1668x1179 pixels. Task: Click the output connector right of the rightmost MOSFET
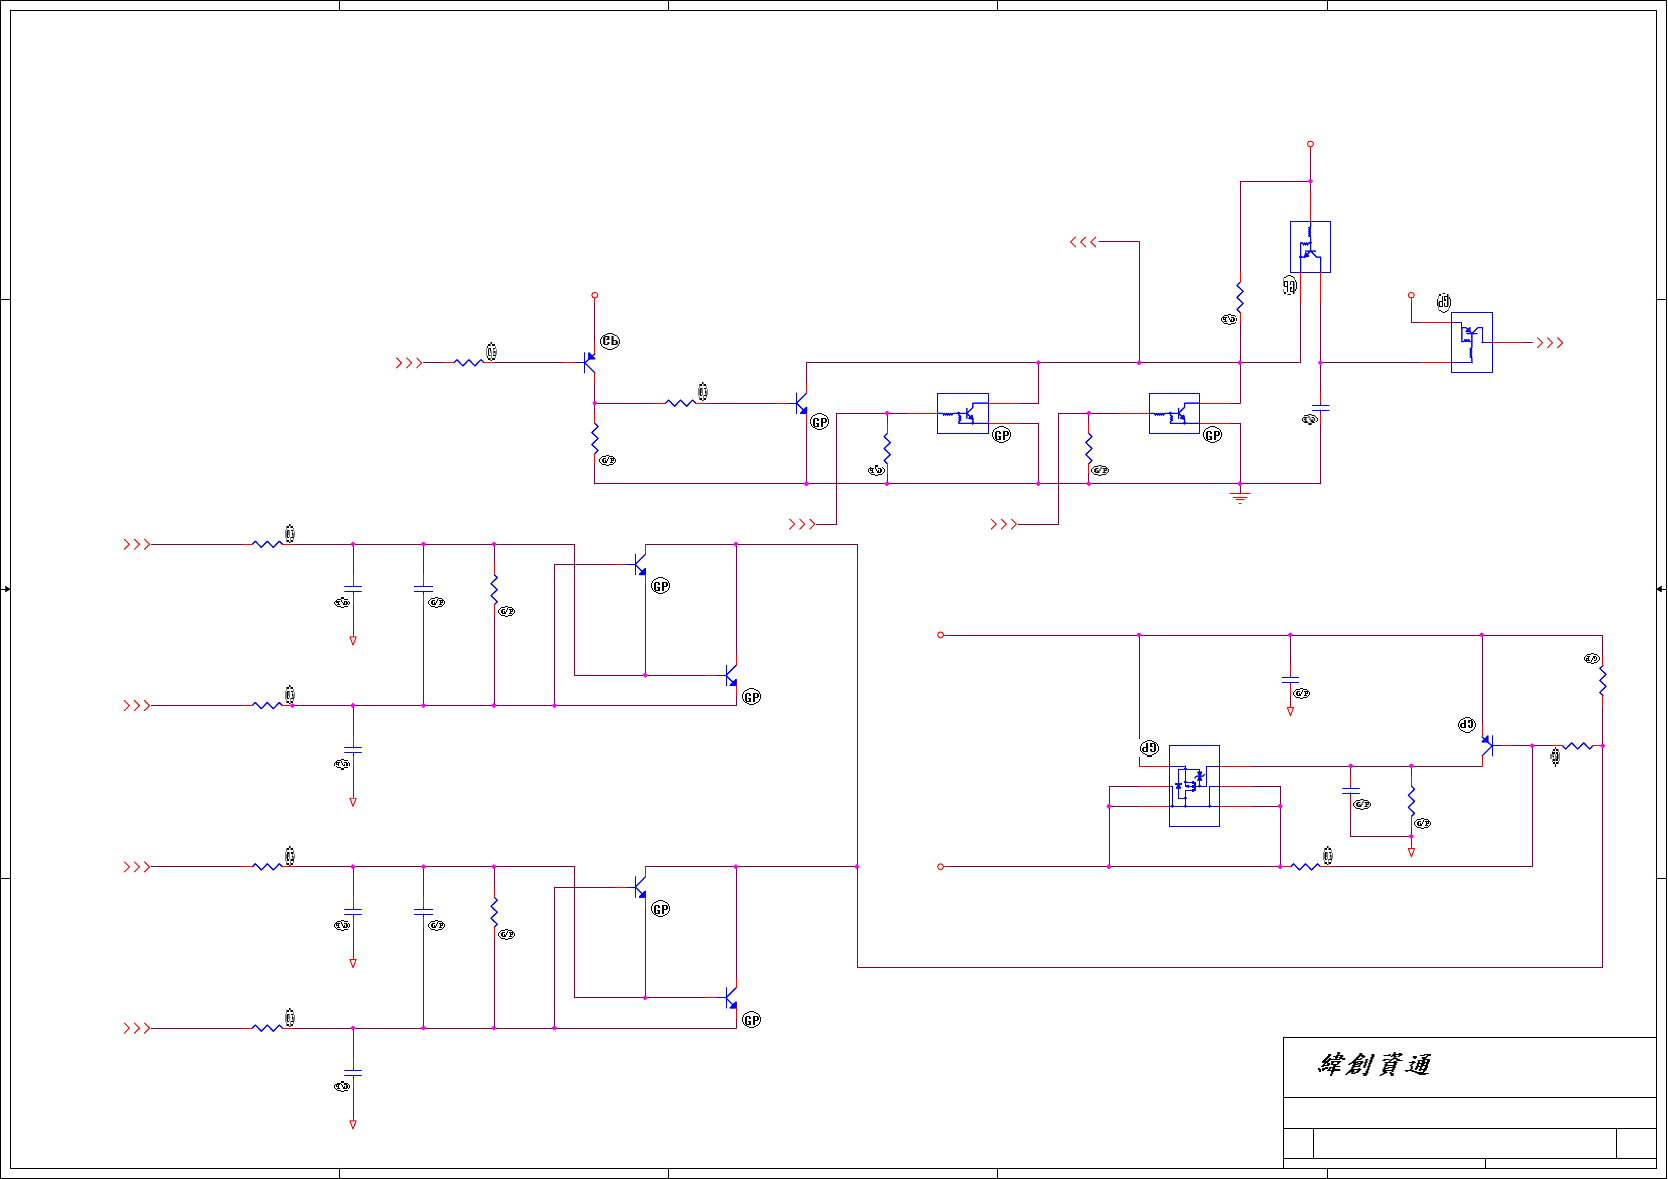[1550, 343]
